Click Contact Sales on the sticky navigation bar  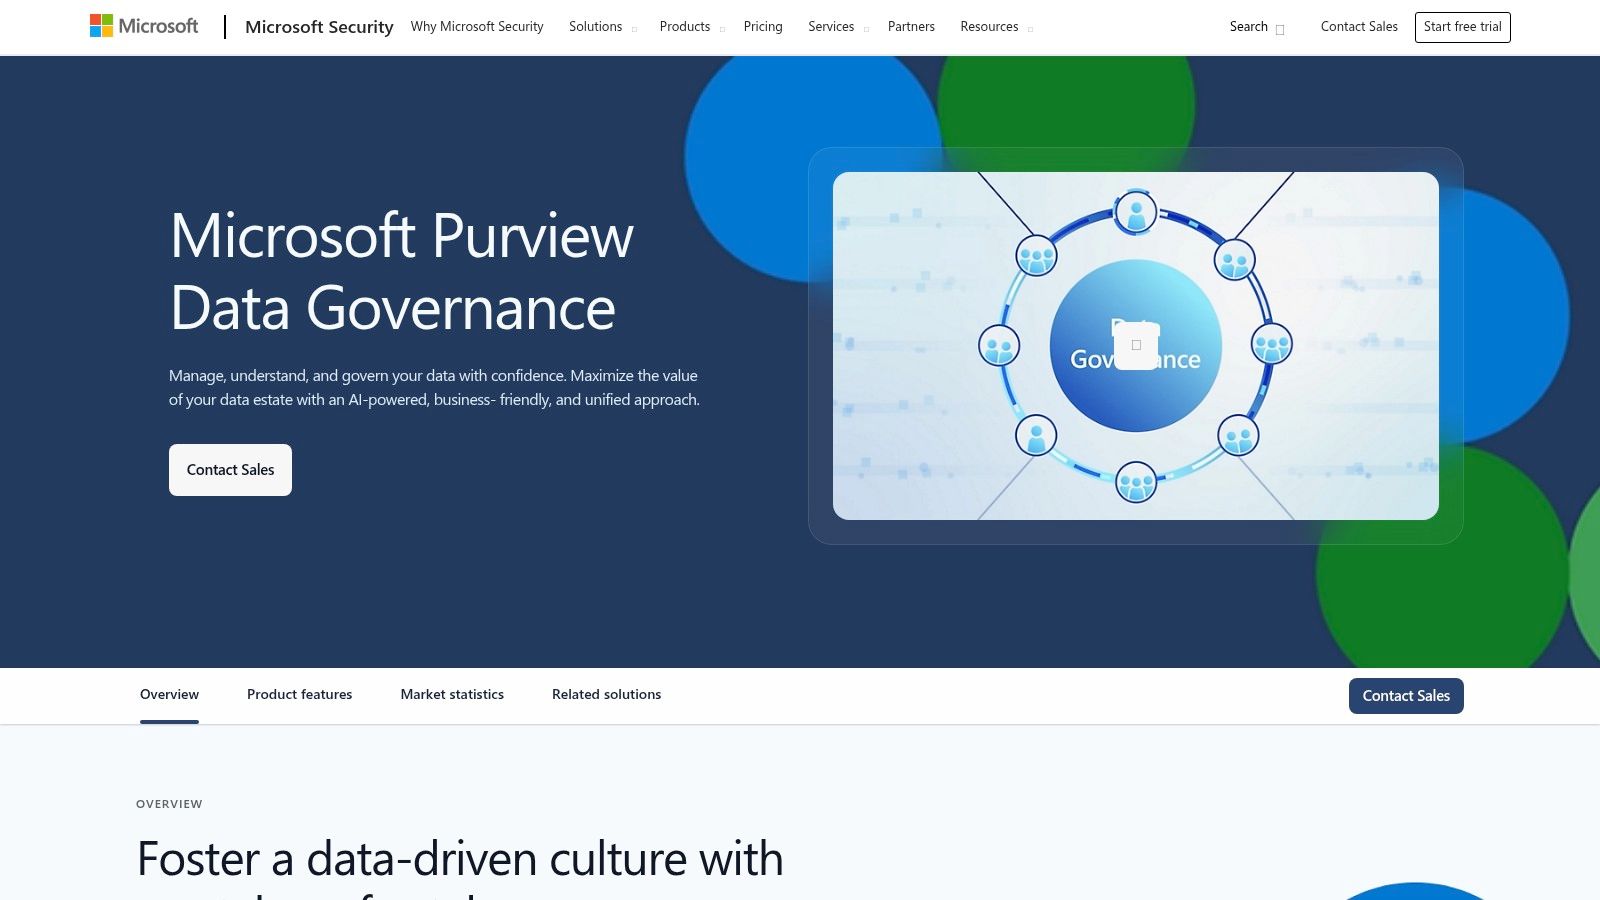pyautogui.click(x=1406, y=695)
